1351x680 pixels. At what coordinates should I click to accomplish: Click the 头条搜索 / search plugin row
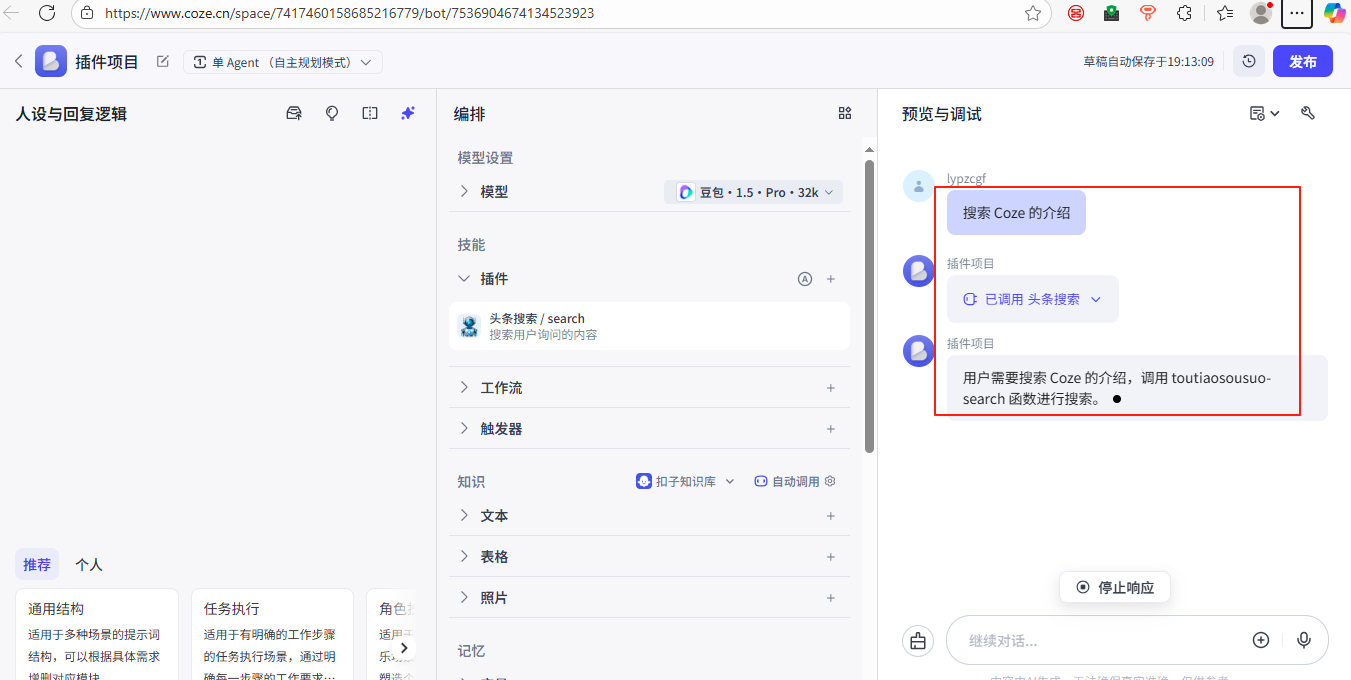pyautogui.click(x=650, y=327)
